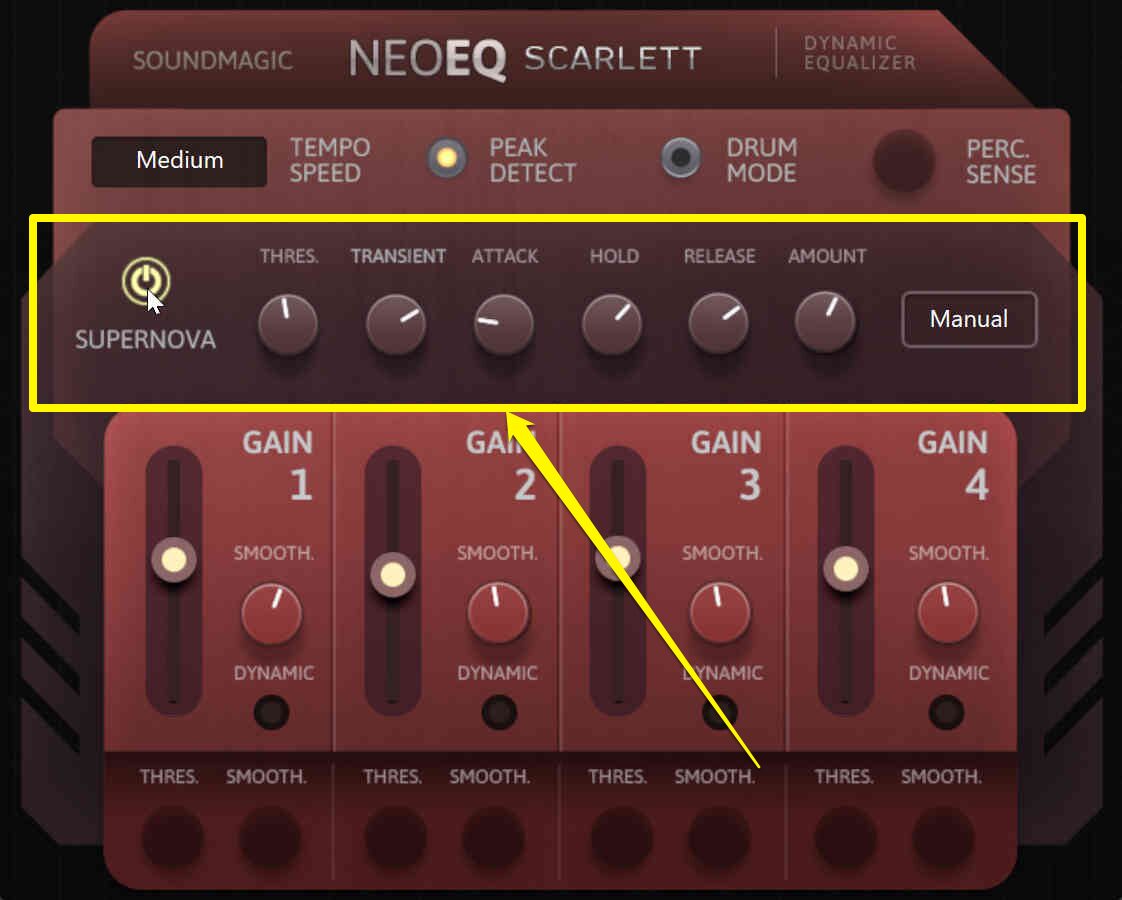Toggle the Gain 4 Dynamic button
Screen dimensions: 1122x900
(946, 712)
